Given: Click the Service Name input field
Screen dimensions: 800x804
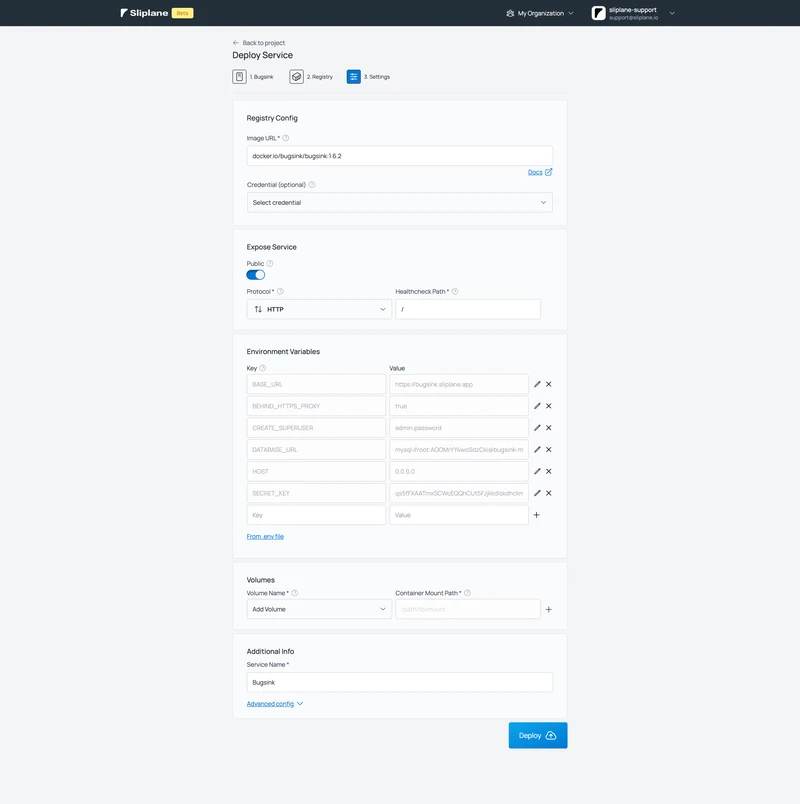Looking at the screenshot, I should click(x=399, y=682).
